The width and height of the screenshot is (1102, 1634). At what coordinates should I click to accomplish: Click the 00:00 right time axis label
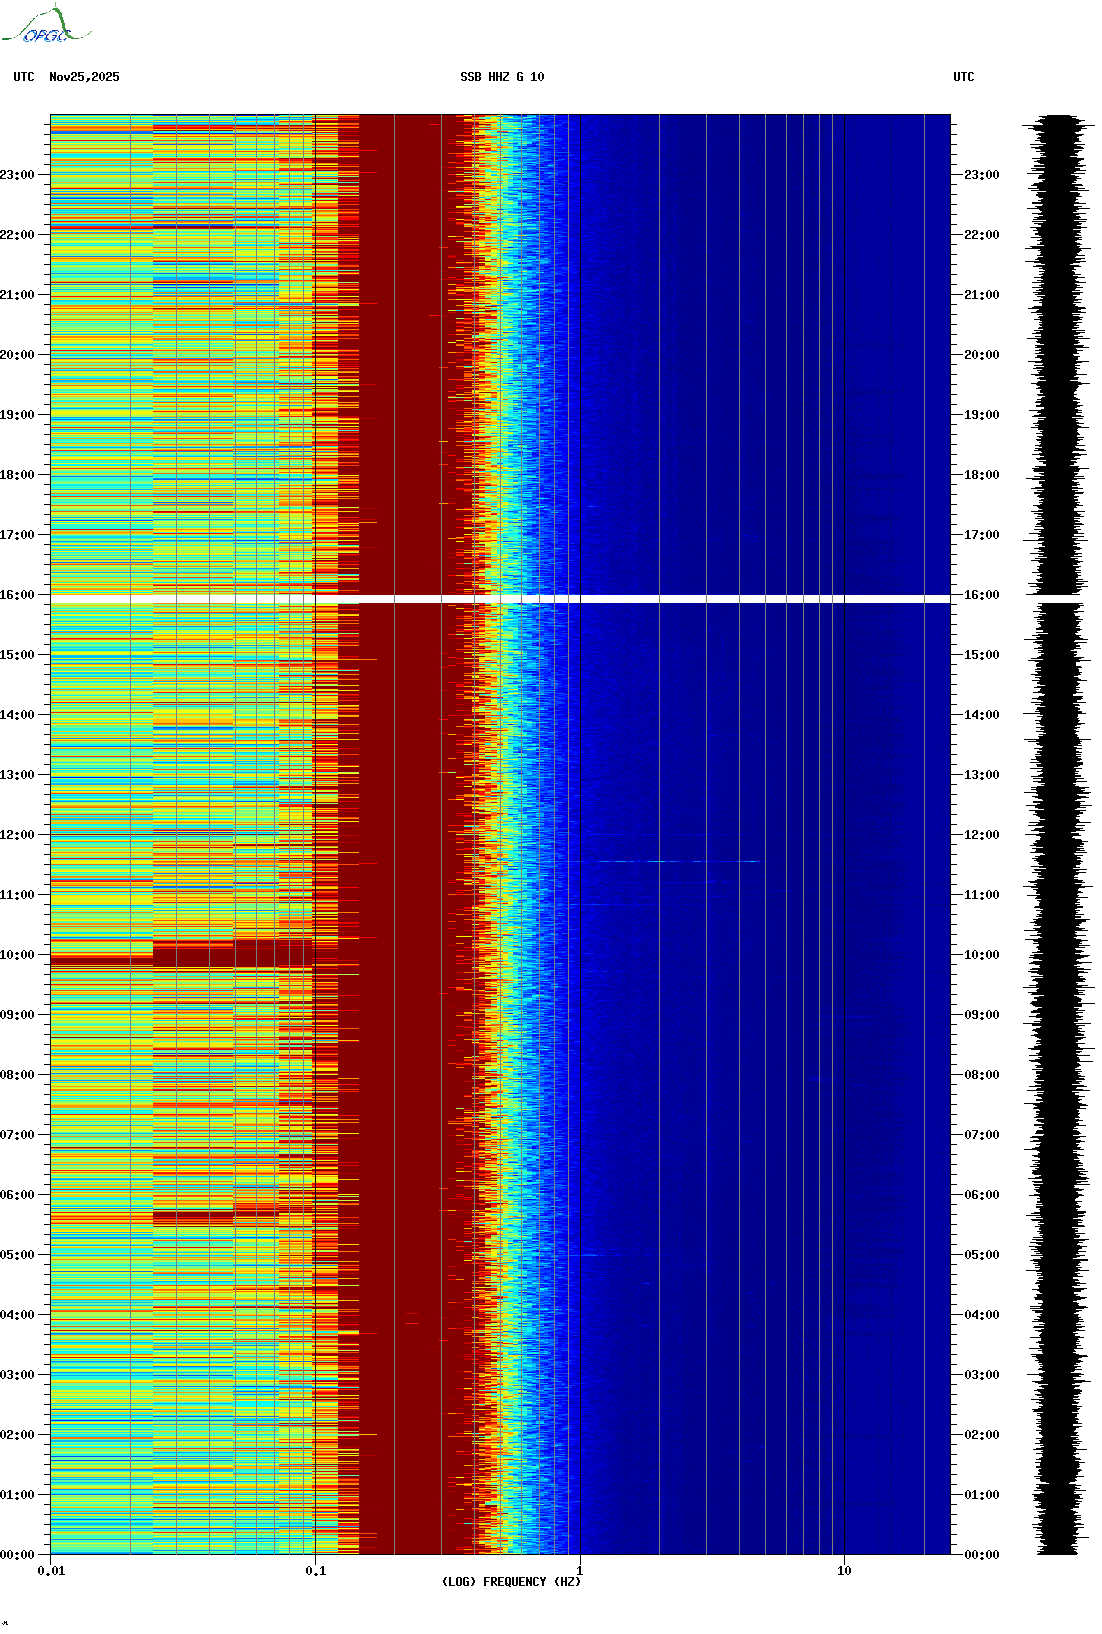pos(981,1555)
